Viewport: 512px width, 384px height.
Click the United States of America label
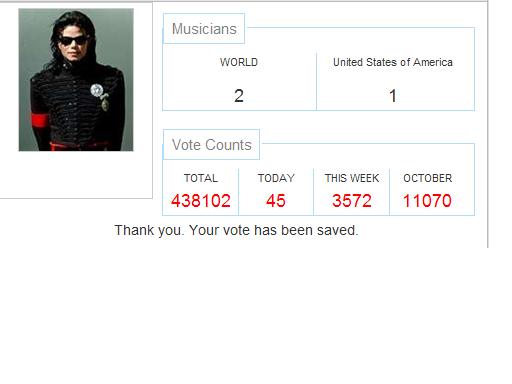point(393,62)
